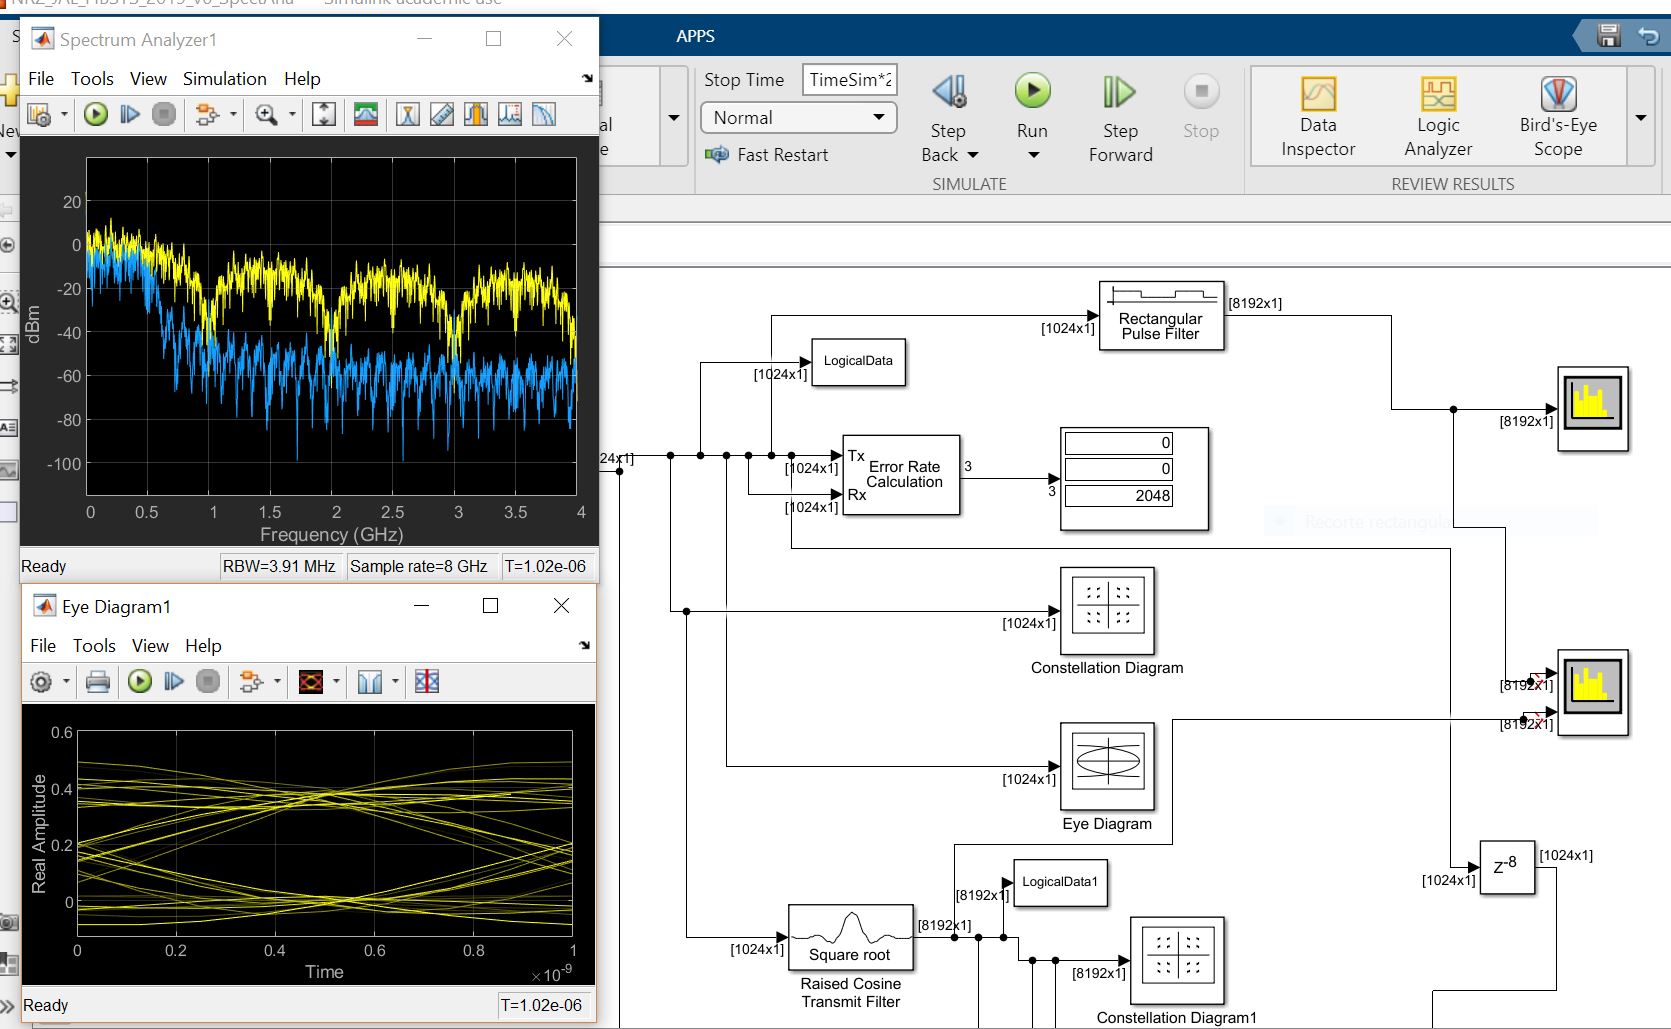1671x1029 pixels.
Task: Click the Scale Axes Limits icon in Spectrum Analyzer
Action: tap(324, 115)
